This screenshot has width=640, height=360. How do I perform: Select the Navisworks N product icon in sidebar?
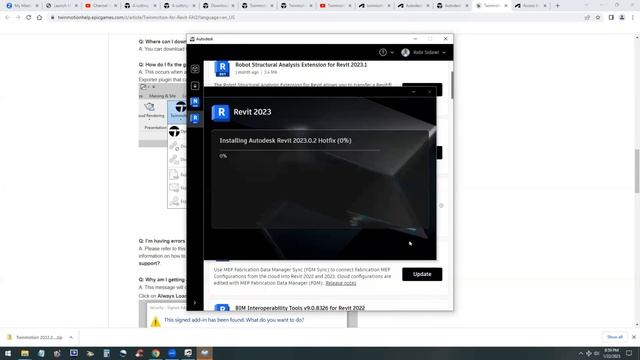click(x=195, y=102)
